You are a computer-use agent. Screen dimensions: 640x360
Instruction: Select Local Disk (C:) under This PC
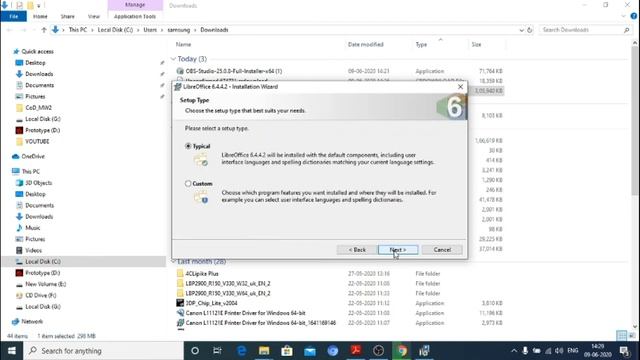[43, 262]
